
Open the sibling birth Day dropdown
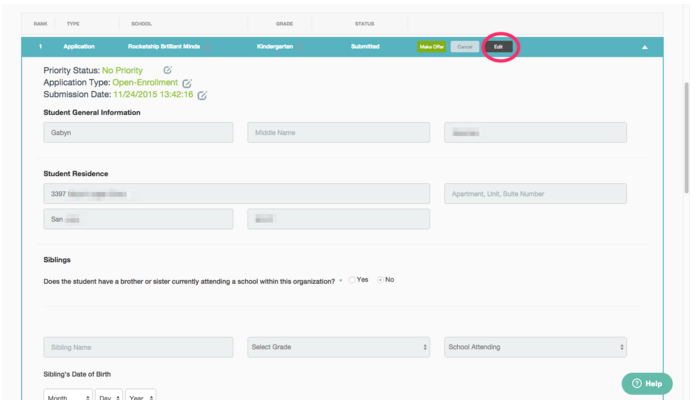(109, 395)
